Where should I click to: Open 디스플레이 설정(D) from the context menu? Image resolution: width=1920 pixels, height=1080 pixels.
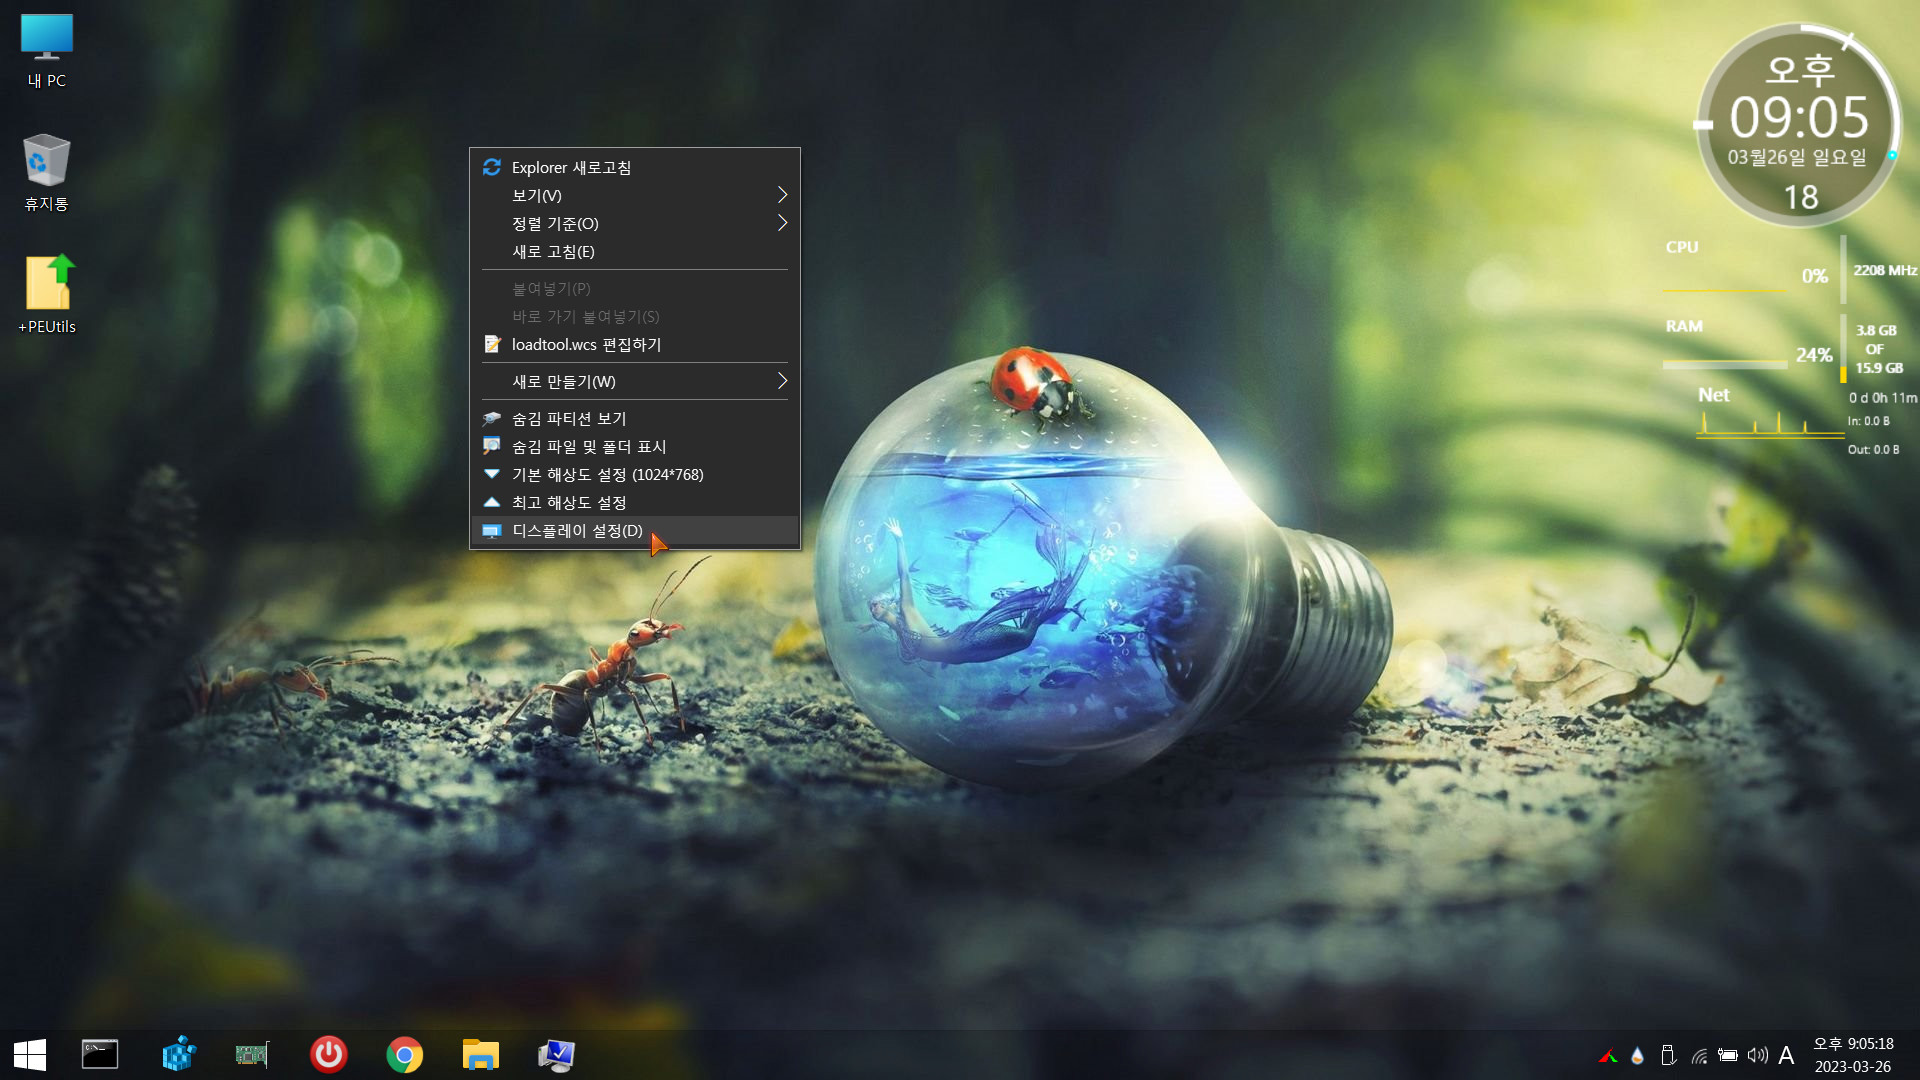pyautogui.click(x=634, y=530)
